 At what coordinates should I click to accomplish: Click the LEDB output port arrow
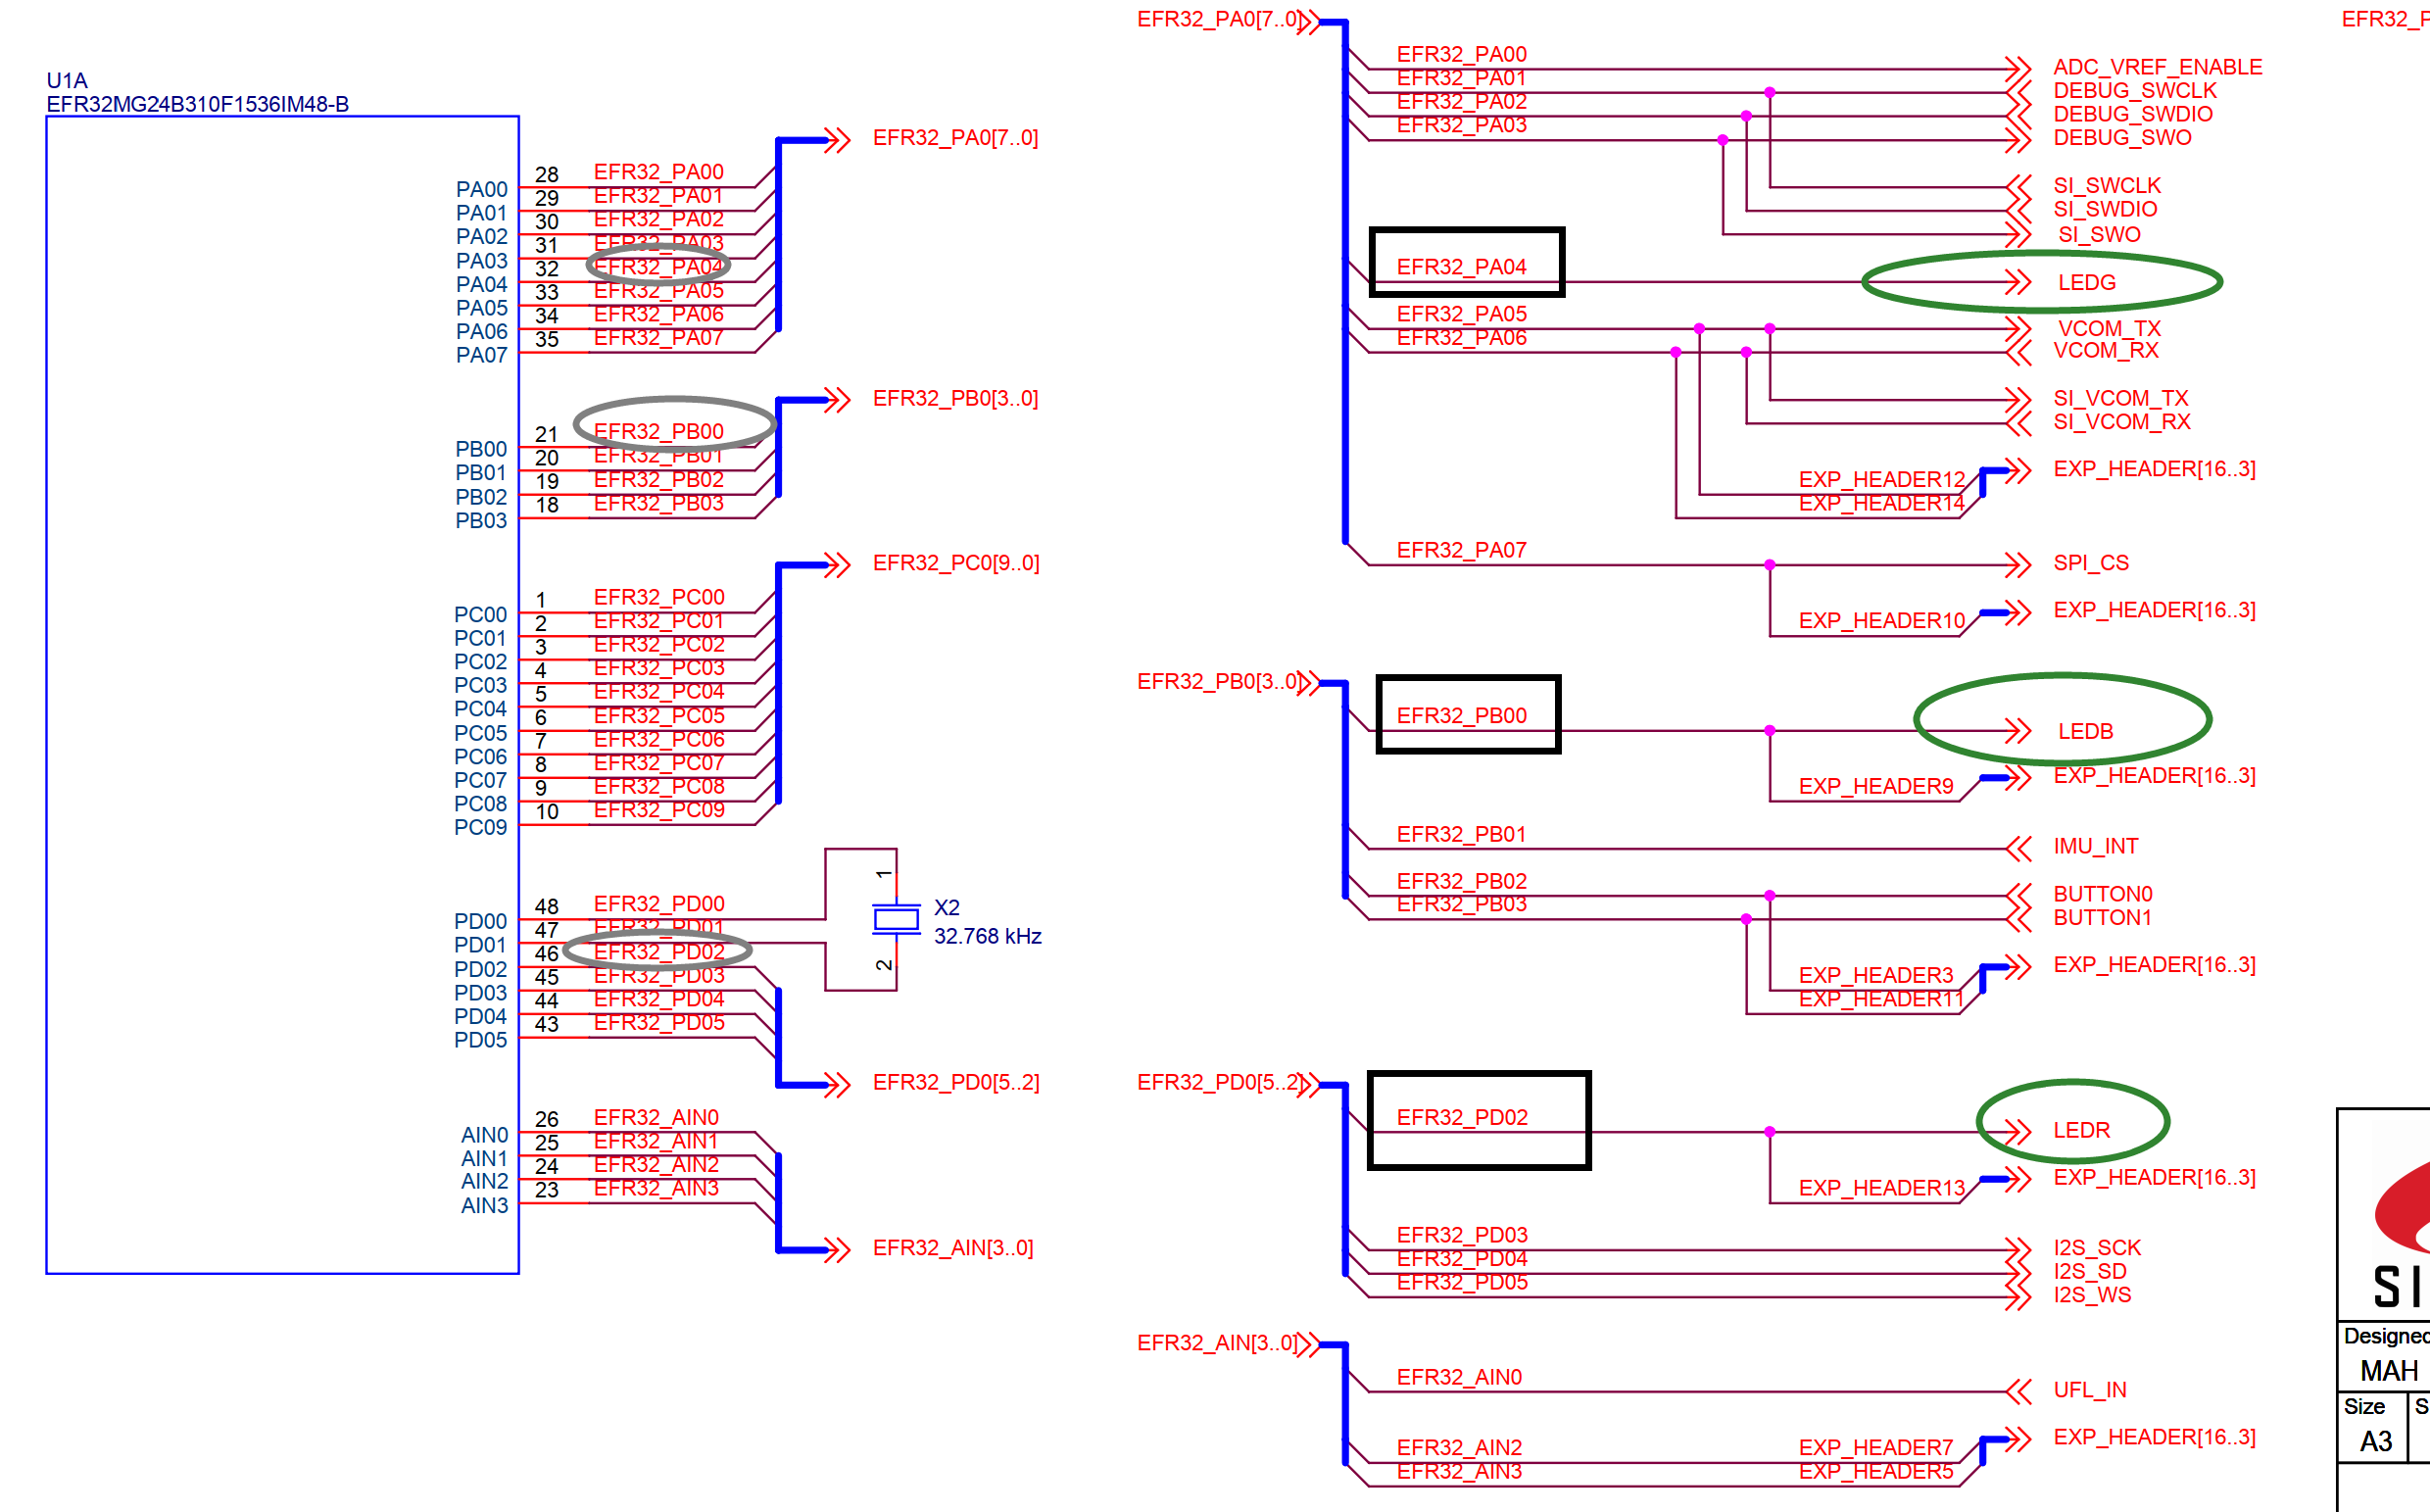click(x=2019, y=731)
